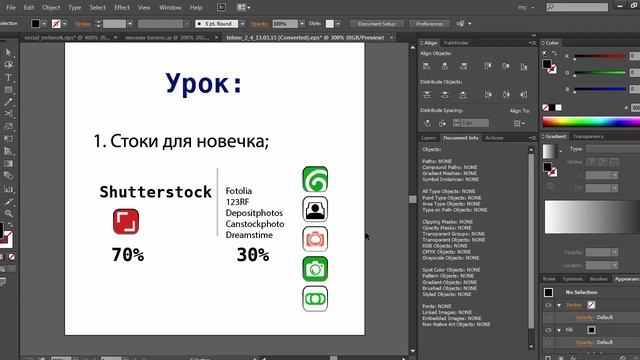The image size is (640, 360).
Task: Select the Type tool
Action: click(x=8, y=78)
